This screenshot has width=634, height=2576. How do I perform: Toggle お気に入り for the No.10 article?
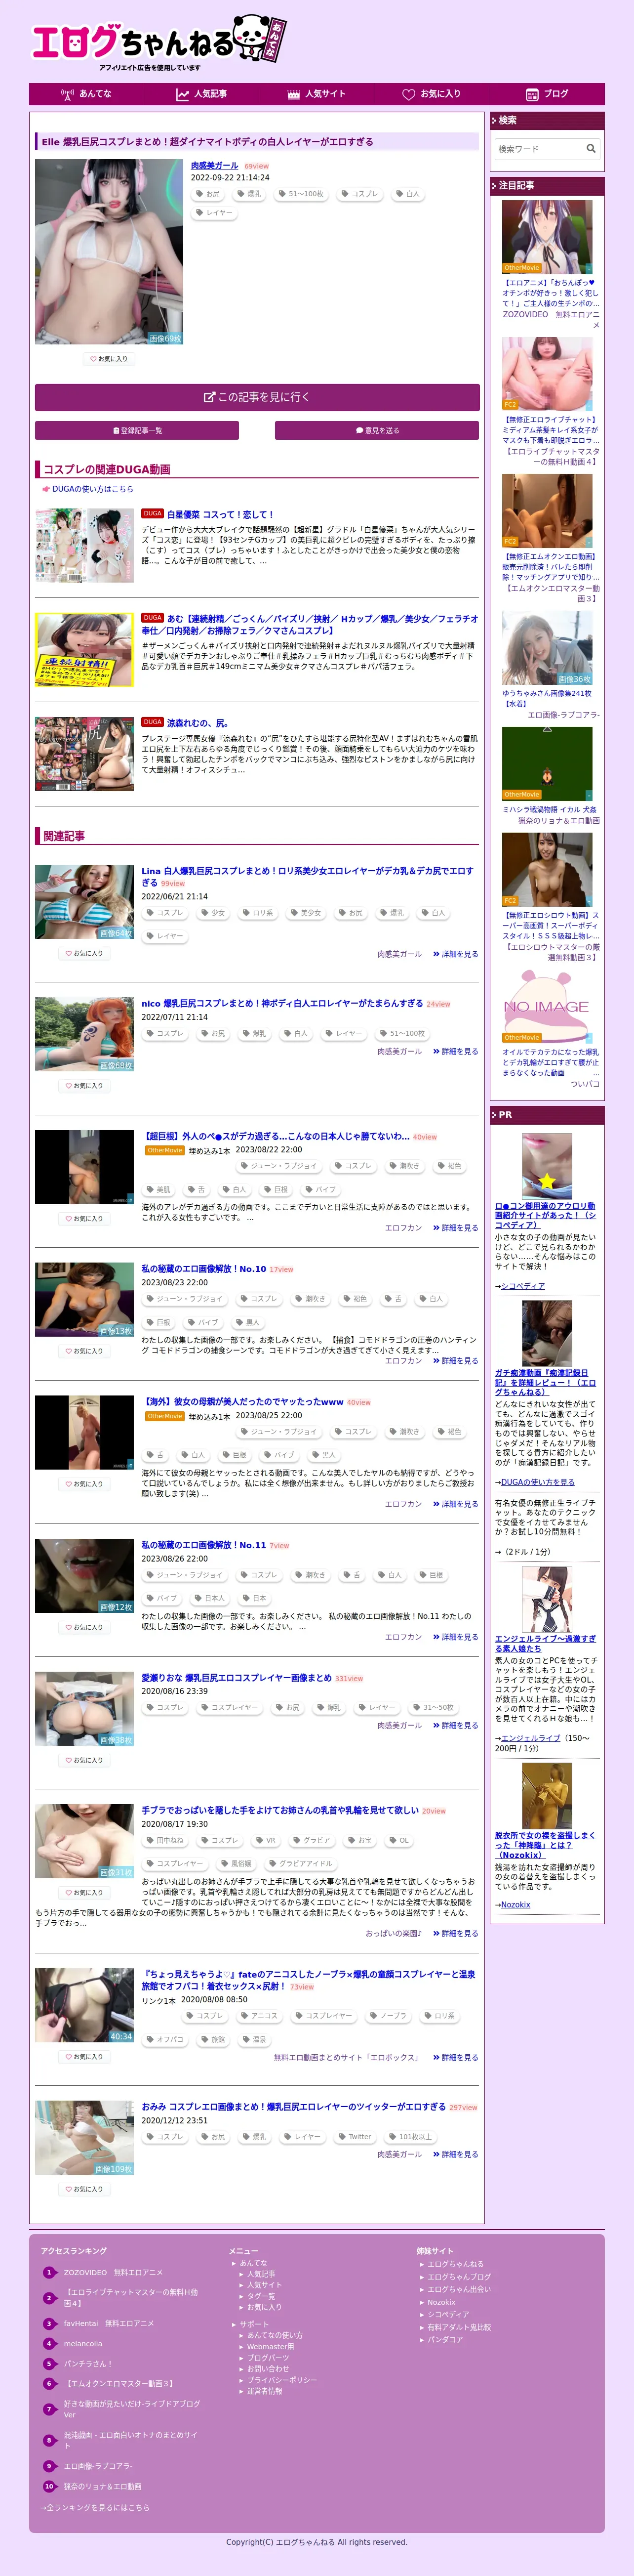tap(84, 1351)
